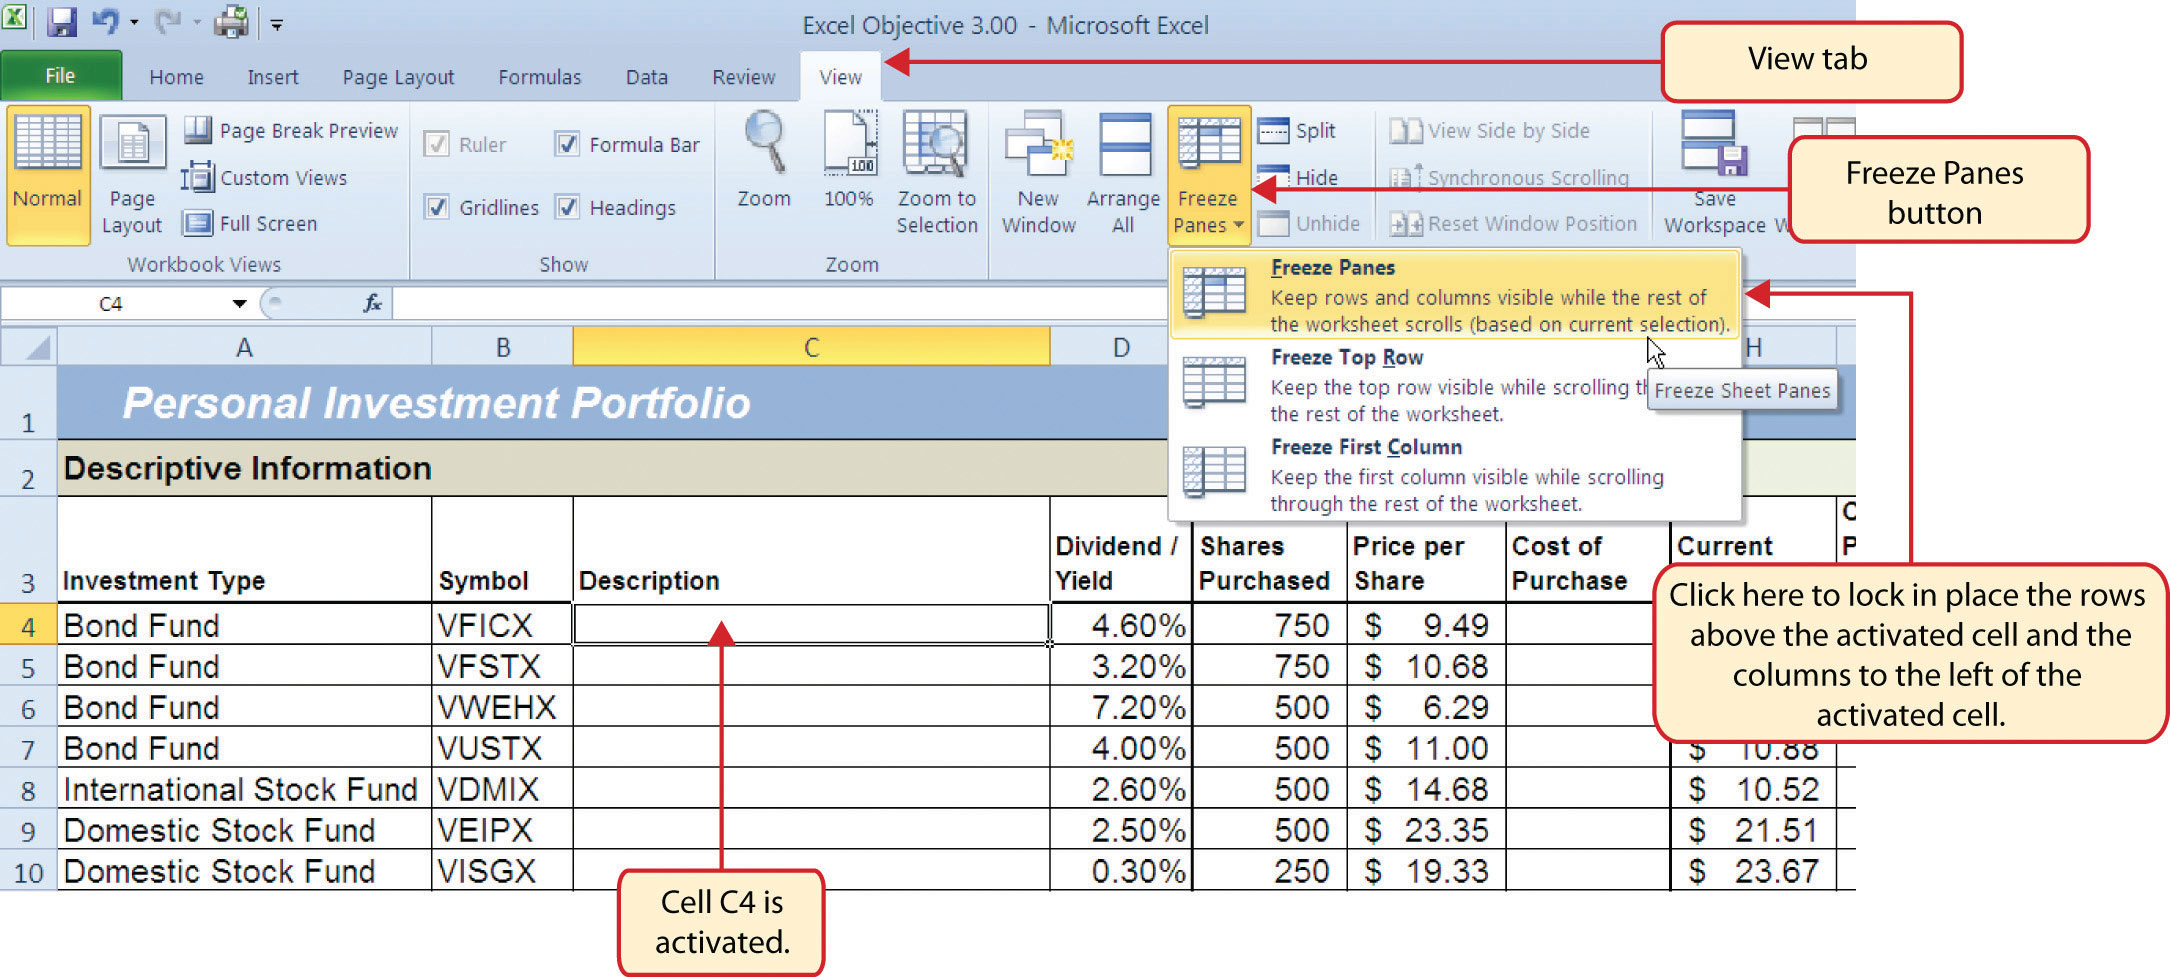Select column D header
2170x977 pixels.
[x=1110, y=347]
